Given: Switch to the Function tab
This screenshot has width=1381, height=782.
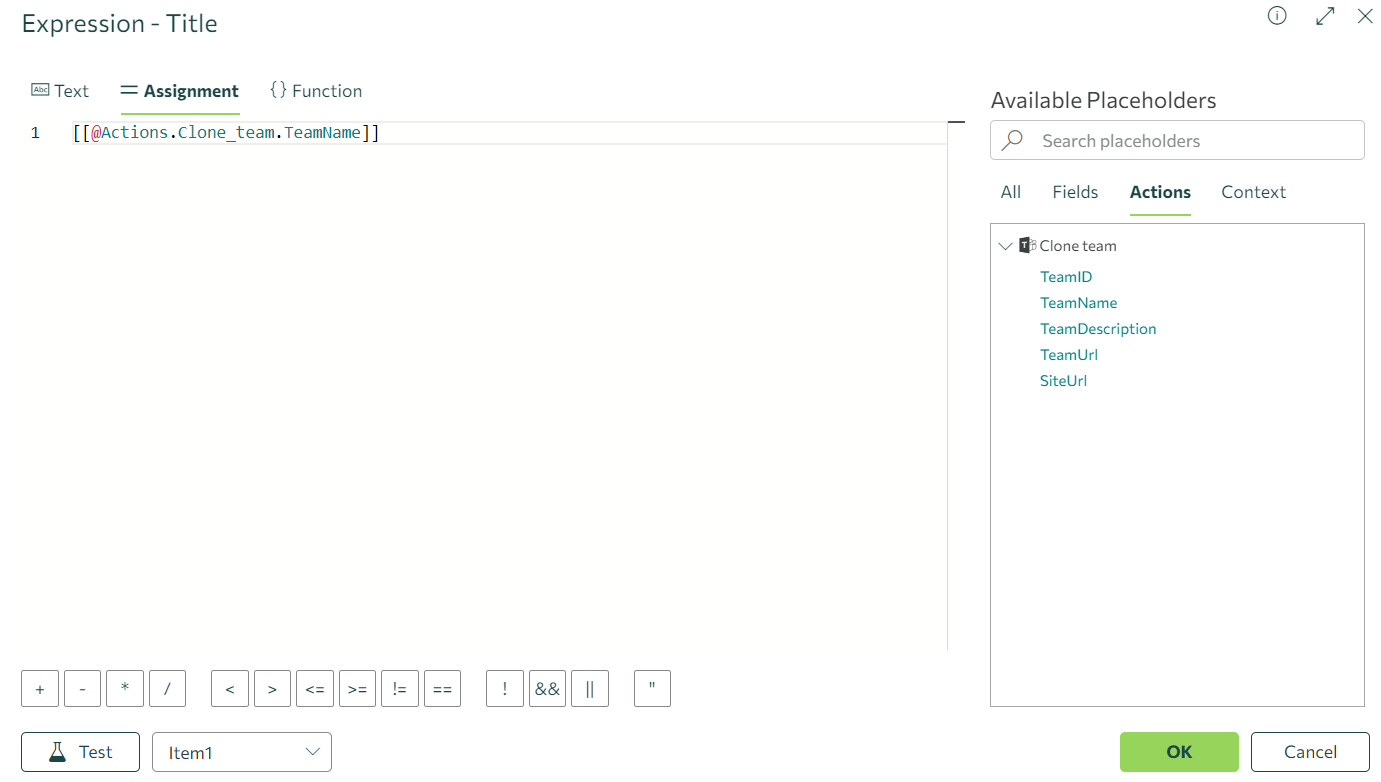Looking at the screenshot, I should [316, 91].
